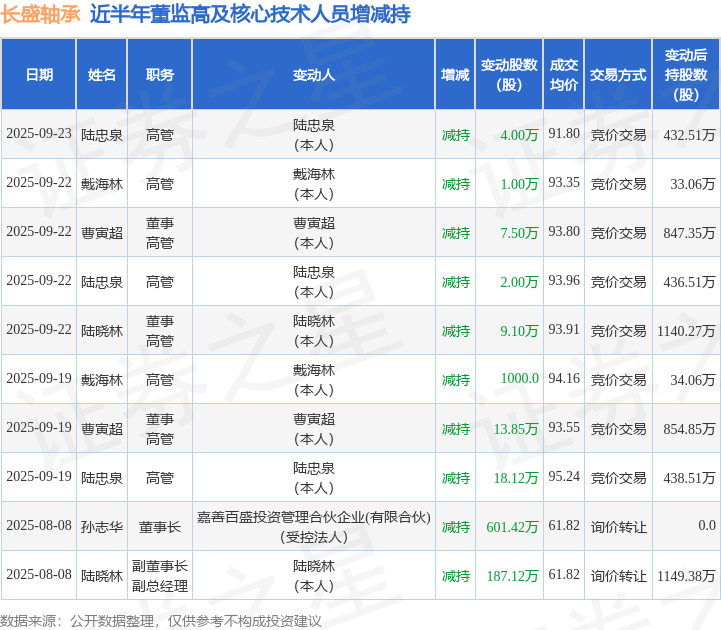Click the price 93.35
This screenshot has height=630, width=721.
click(x=564, y=183)
